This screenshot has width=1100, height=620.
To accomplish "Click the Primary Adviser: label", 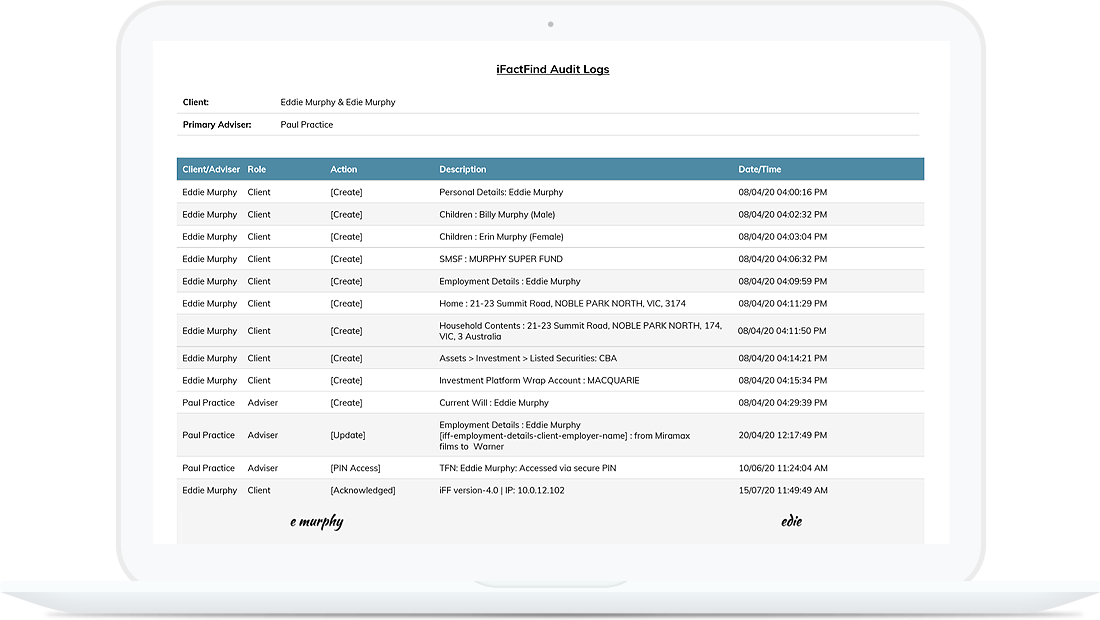I will tap(217, 125).
